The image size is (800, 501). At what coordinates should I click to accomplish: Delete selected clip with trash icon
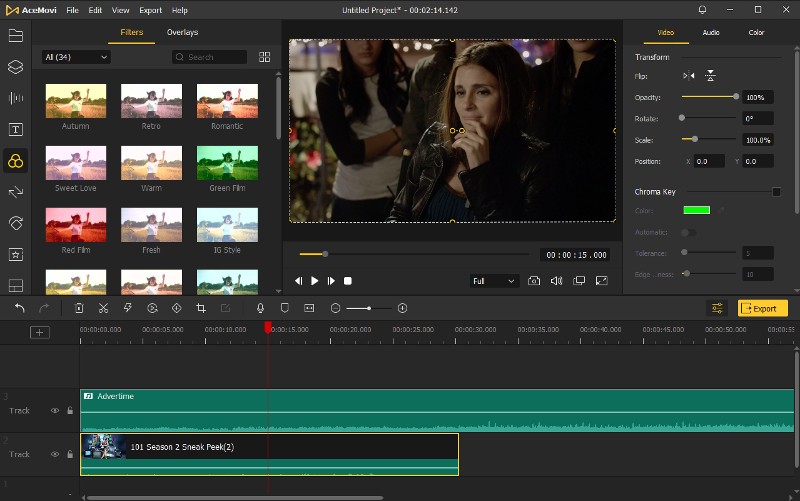pyautogui.click(x=79, y=308)
